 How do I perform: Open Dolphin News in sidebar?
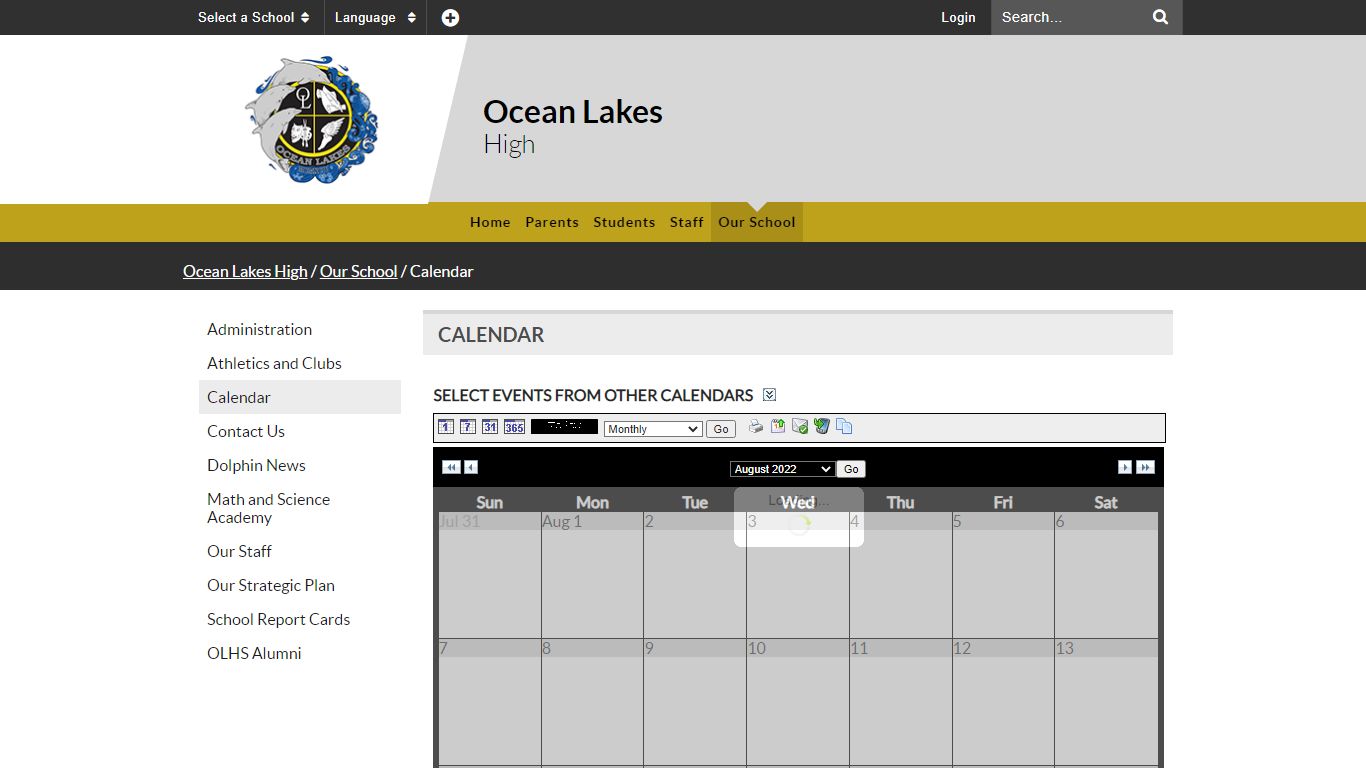pos(300,465)
